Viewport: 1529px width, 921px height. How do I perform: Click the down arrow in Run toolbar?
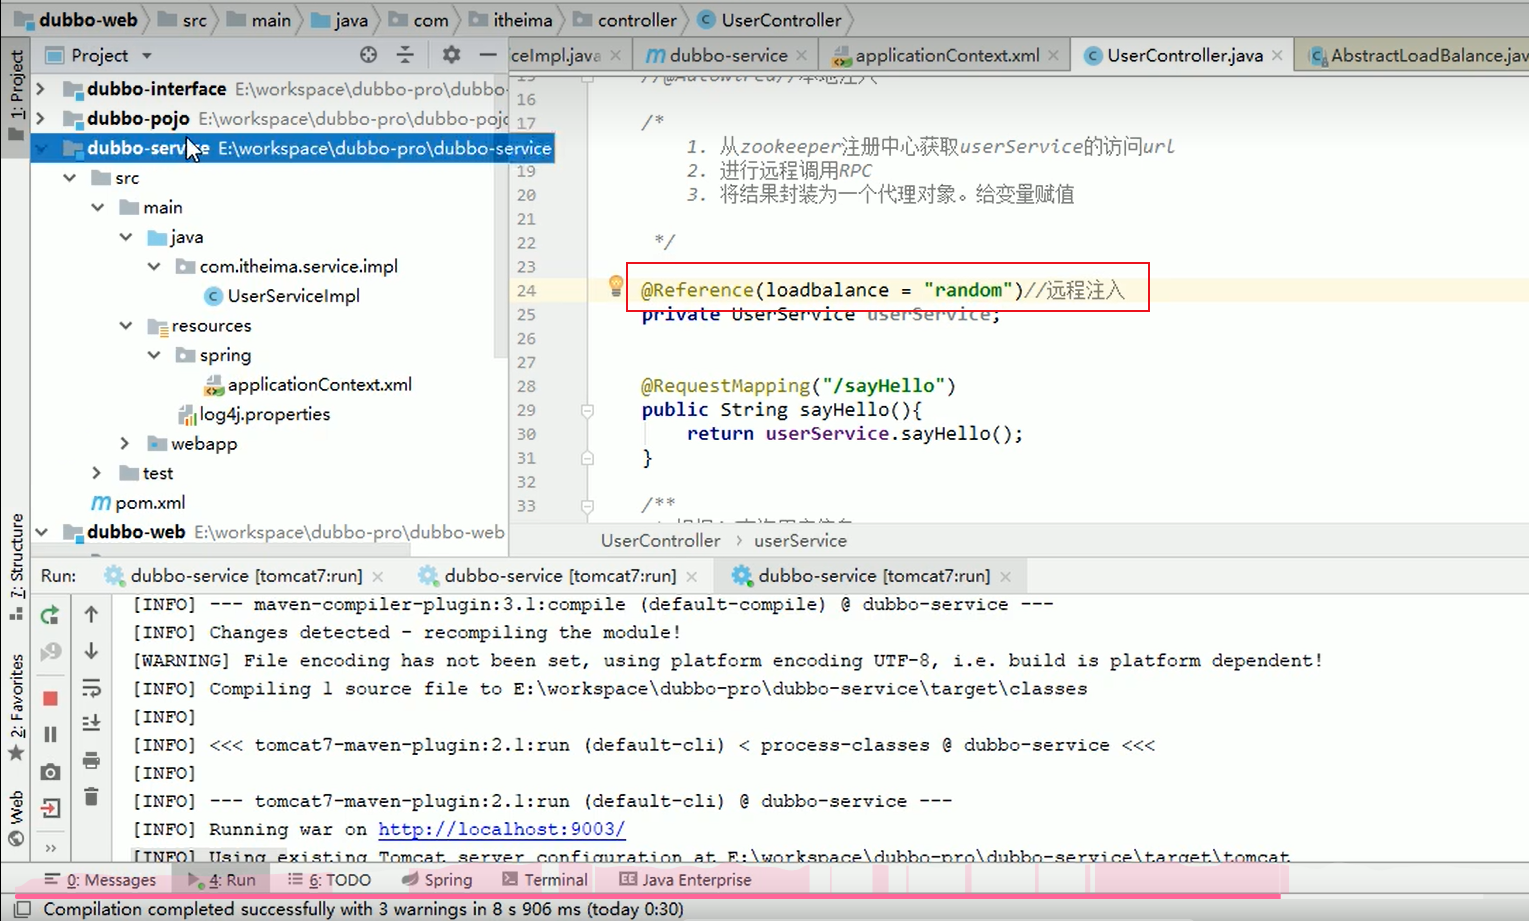tap(91, 651)
